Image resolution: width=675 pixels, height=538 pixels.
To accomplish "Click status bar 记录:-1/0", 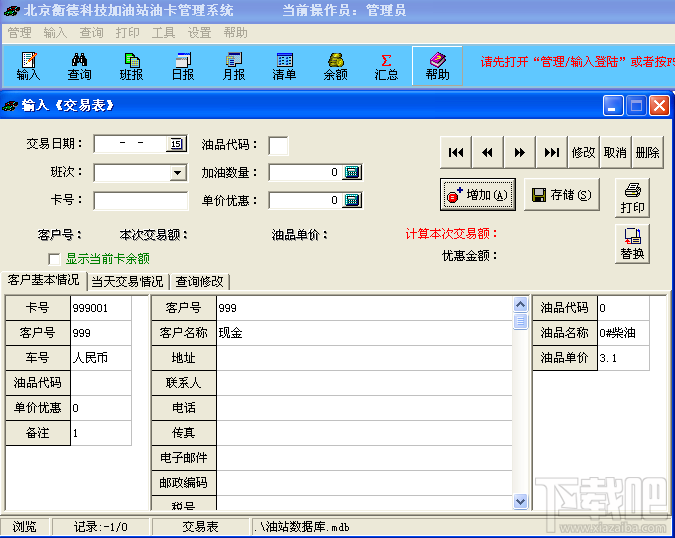I will [x=101, y=527].
